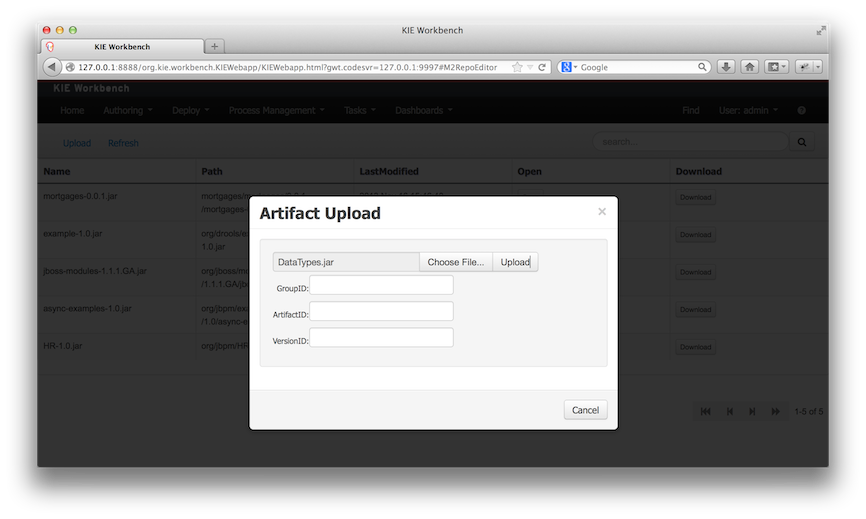Close the Artifact Upload dialog with X

(x=601, y=212)
